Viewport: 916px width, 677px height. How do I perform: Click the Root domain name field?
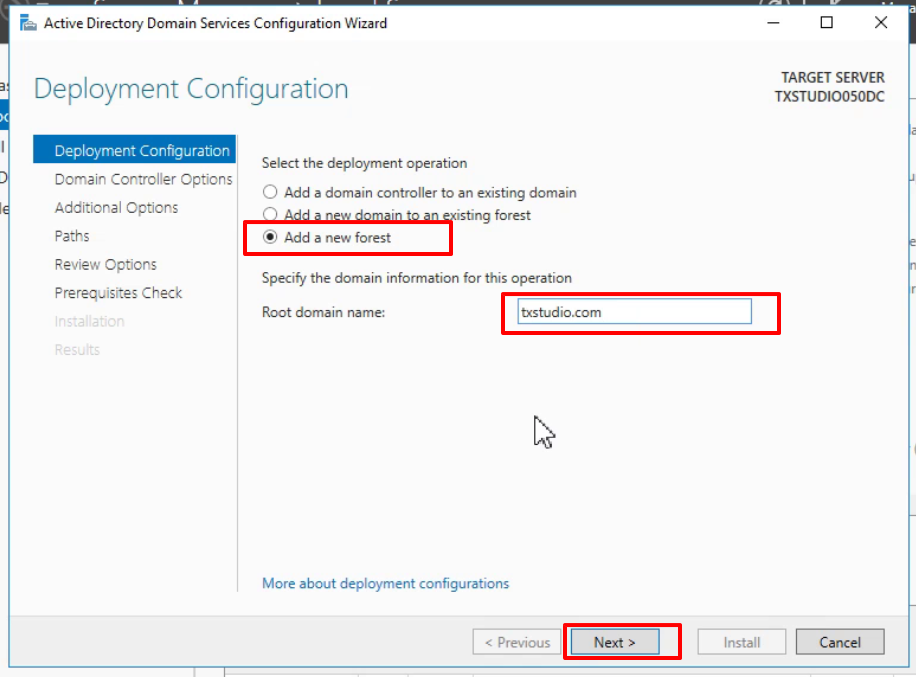634,312
